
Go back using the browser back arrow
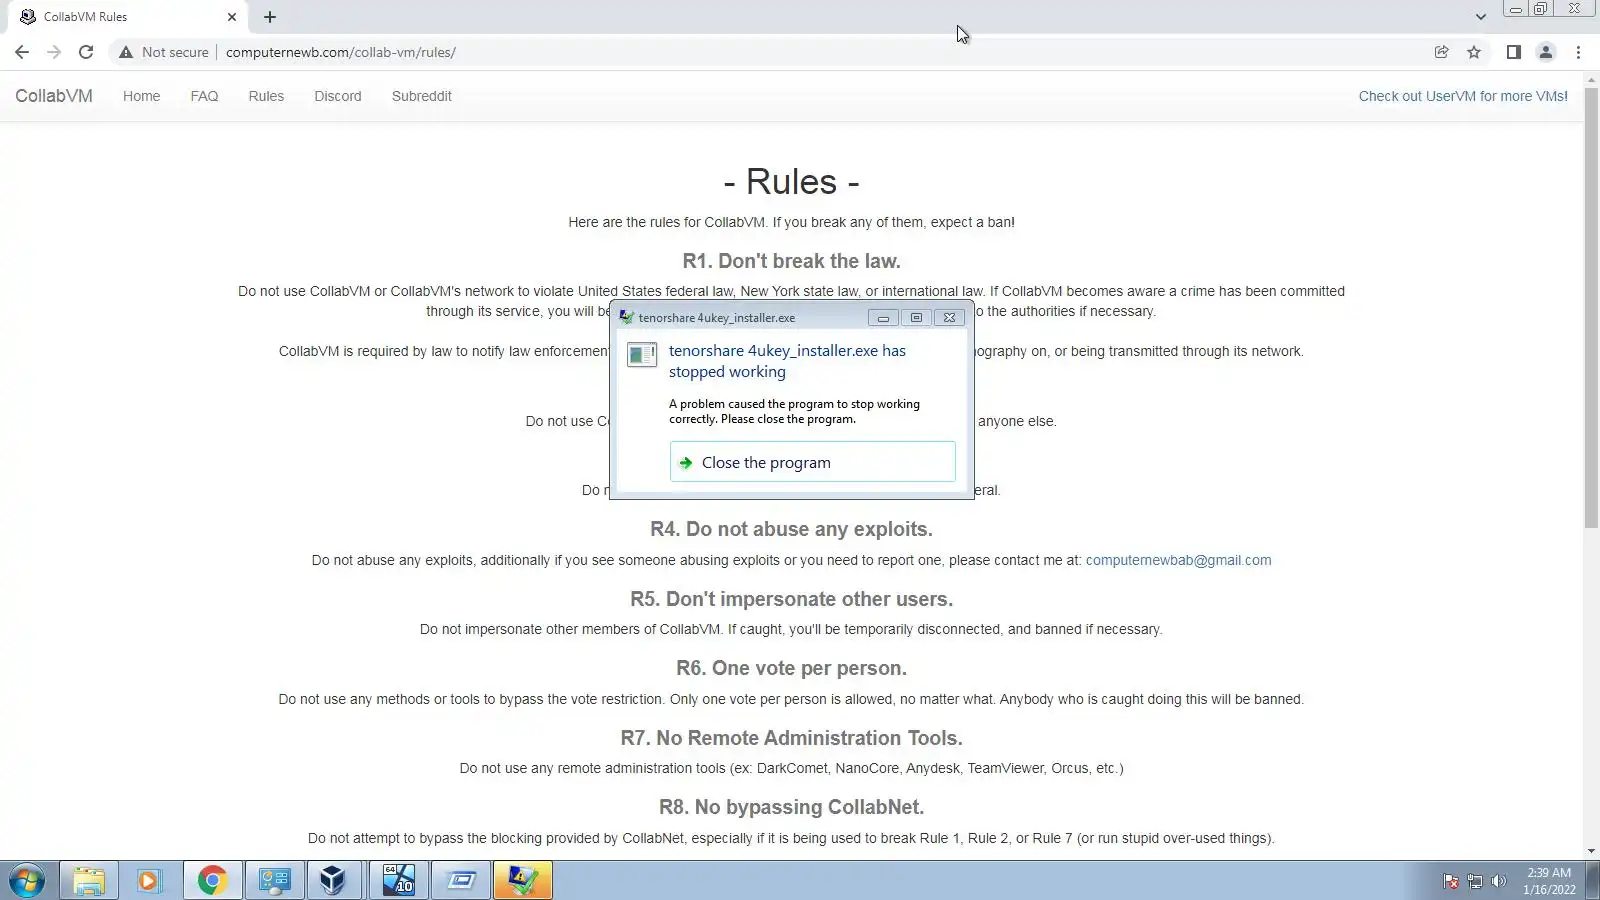22,52
